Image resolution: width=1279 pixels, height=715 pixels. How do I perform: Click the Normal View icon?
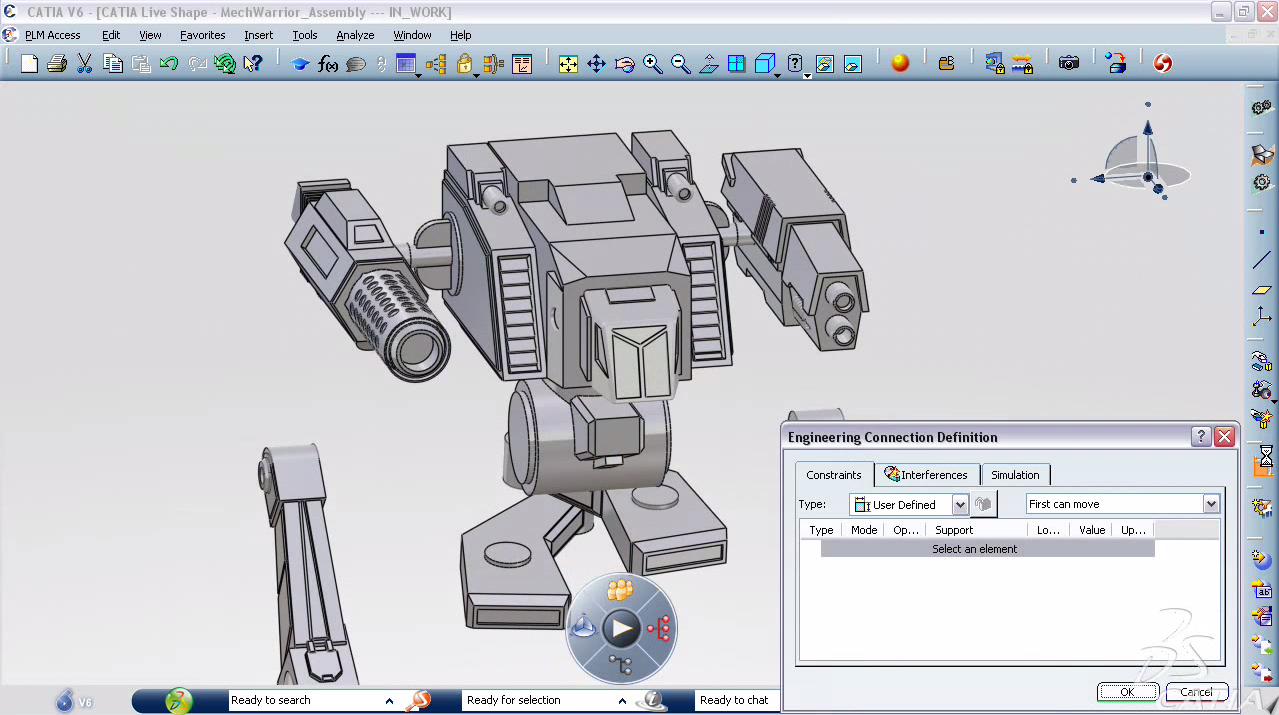point(708,64)
